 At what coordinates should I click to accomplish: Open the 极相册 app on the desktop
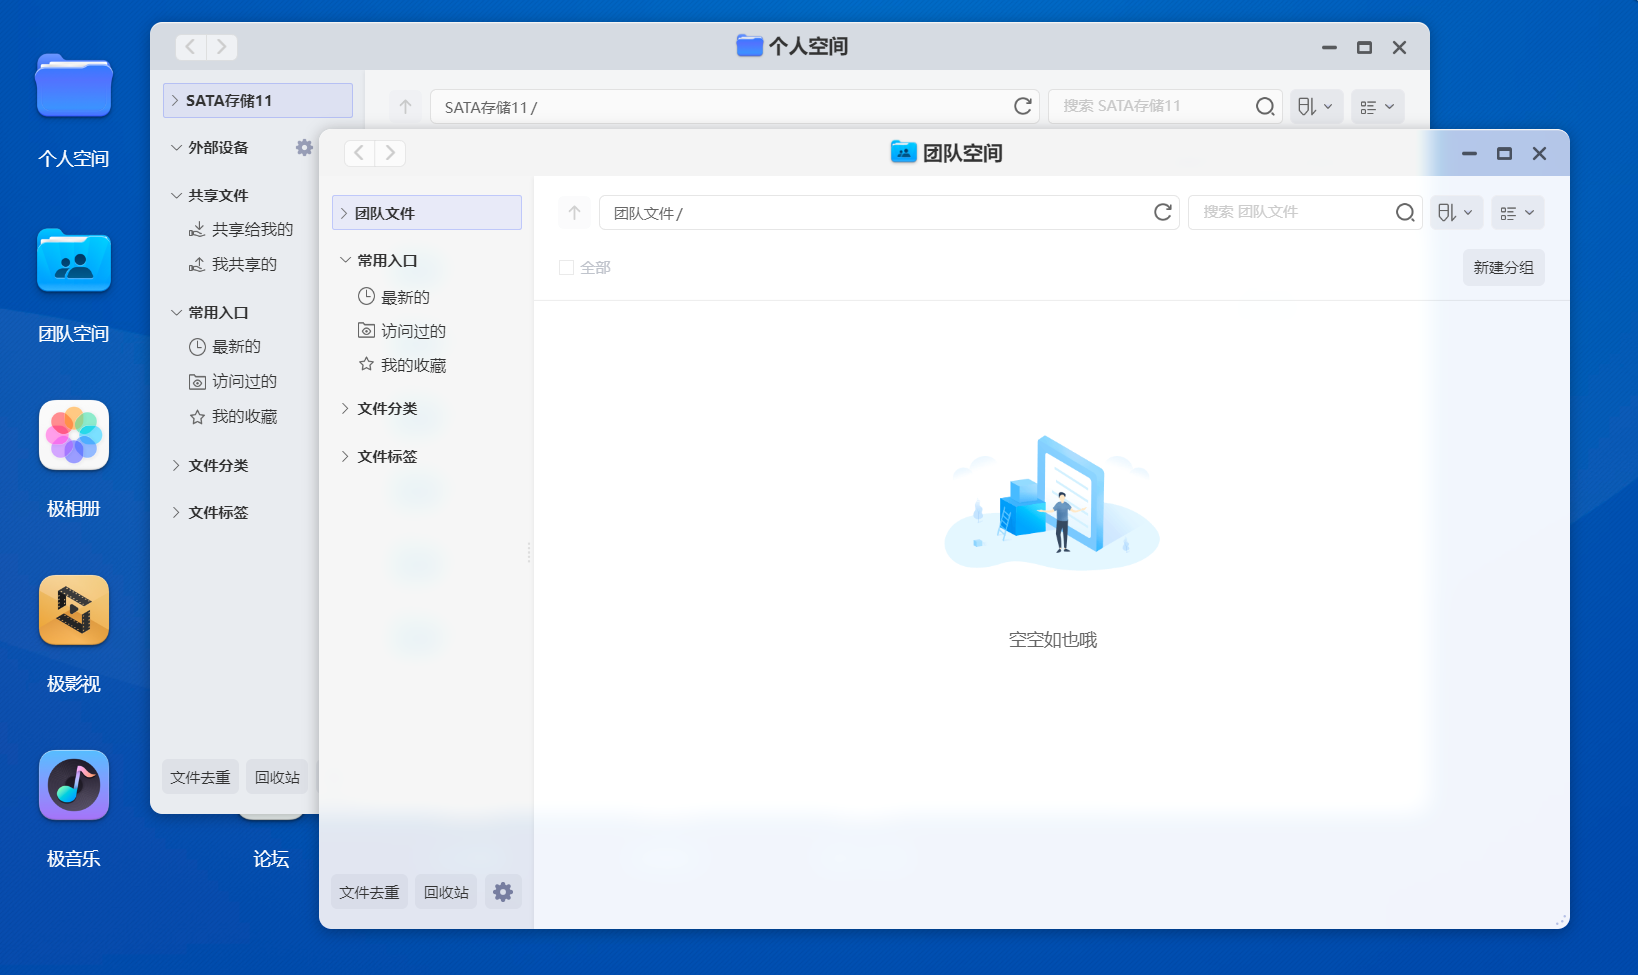(73, 435)
